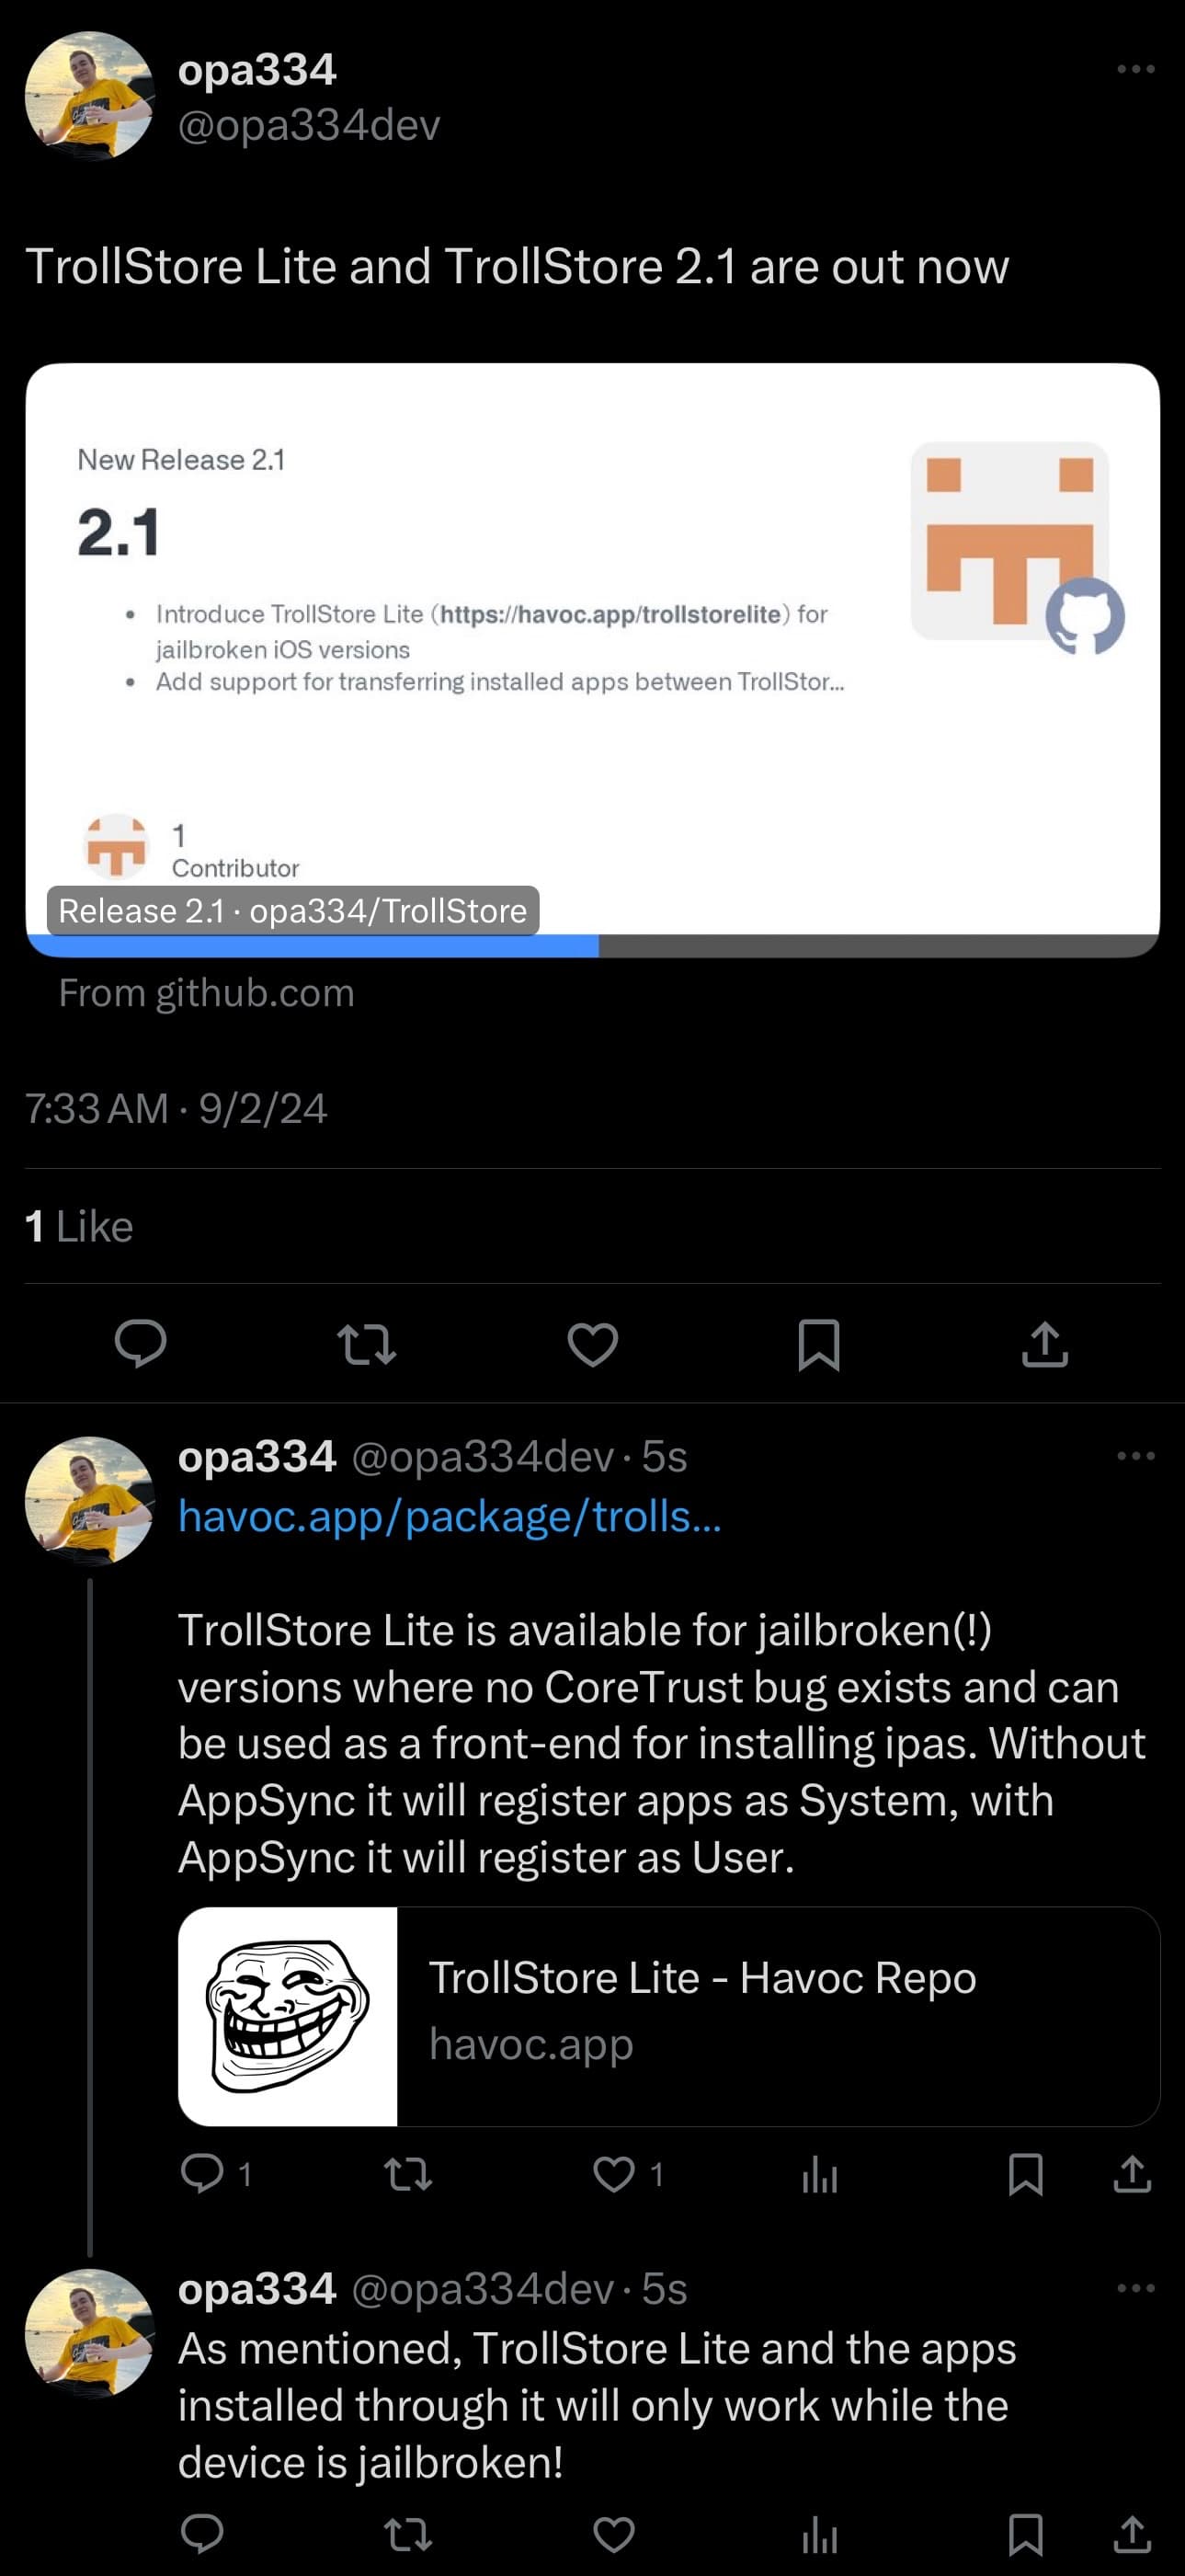The image size is (1185, 2576).
Task: Open more options for the main tweet
Action: coord(1136,69)
